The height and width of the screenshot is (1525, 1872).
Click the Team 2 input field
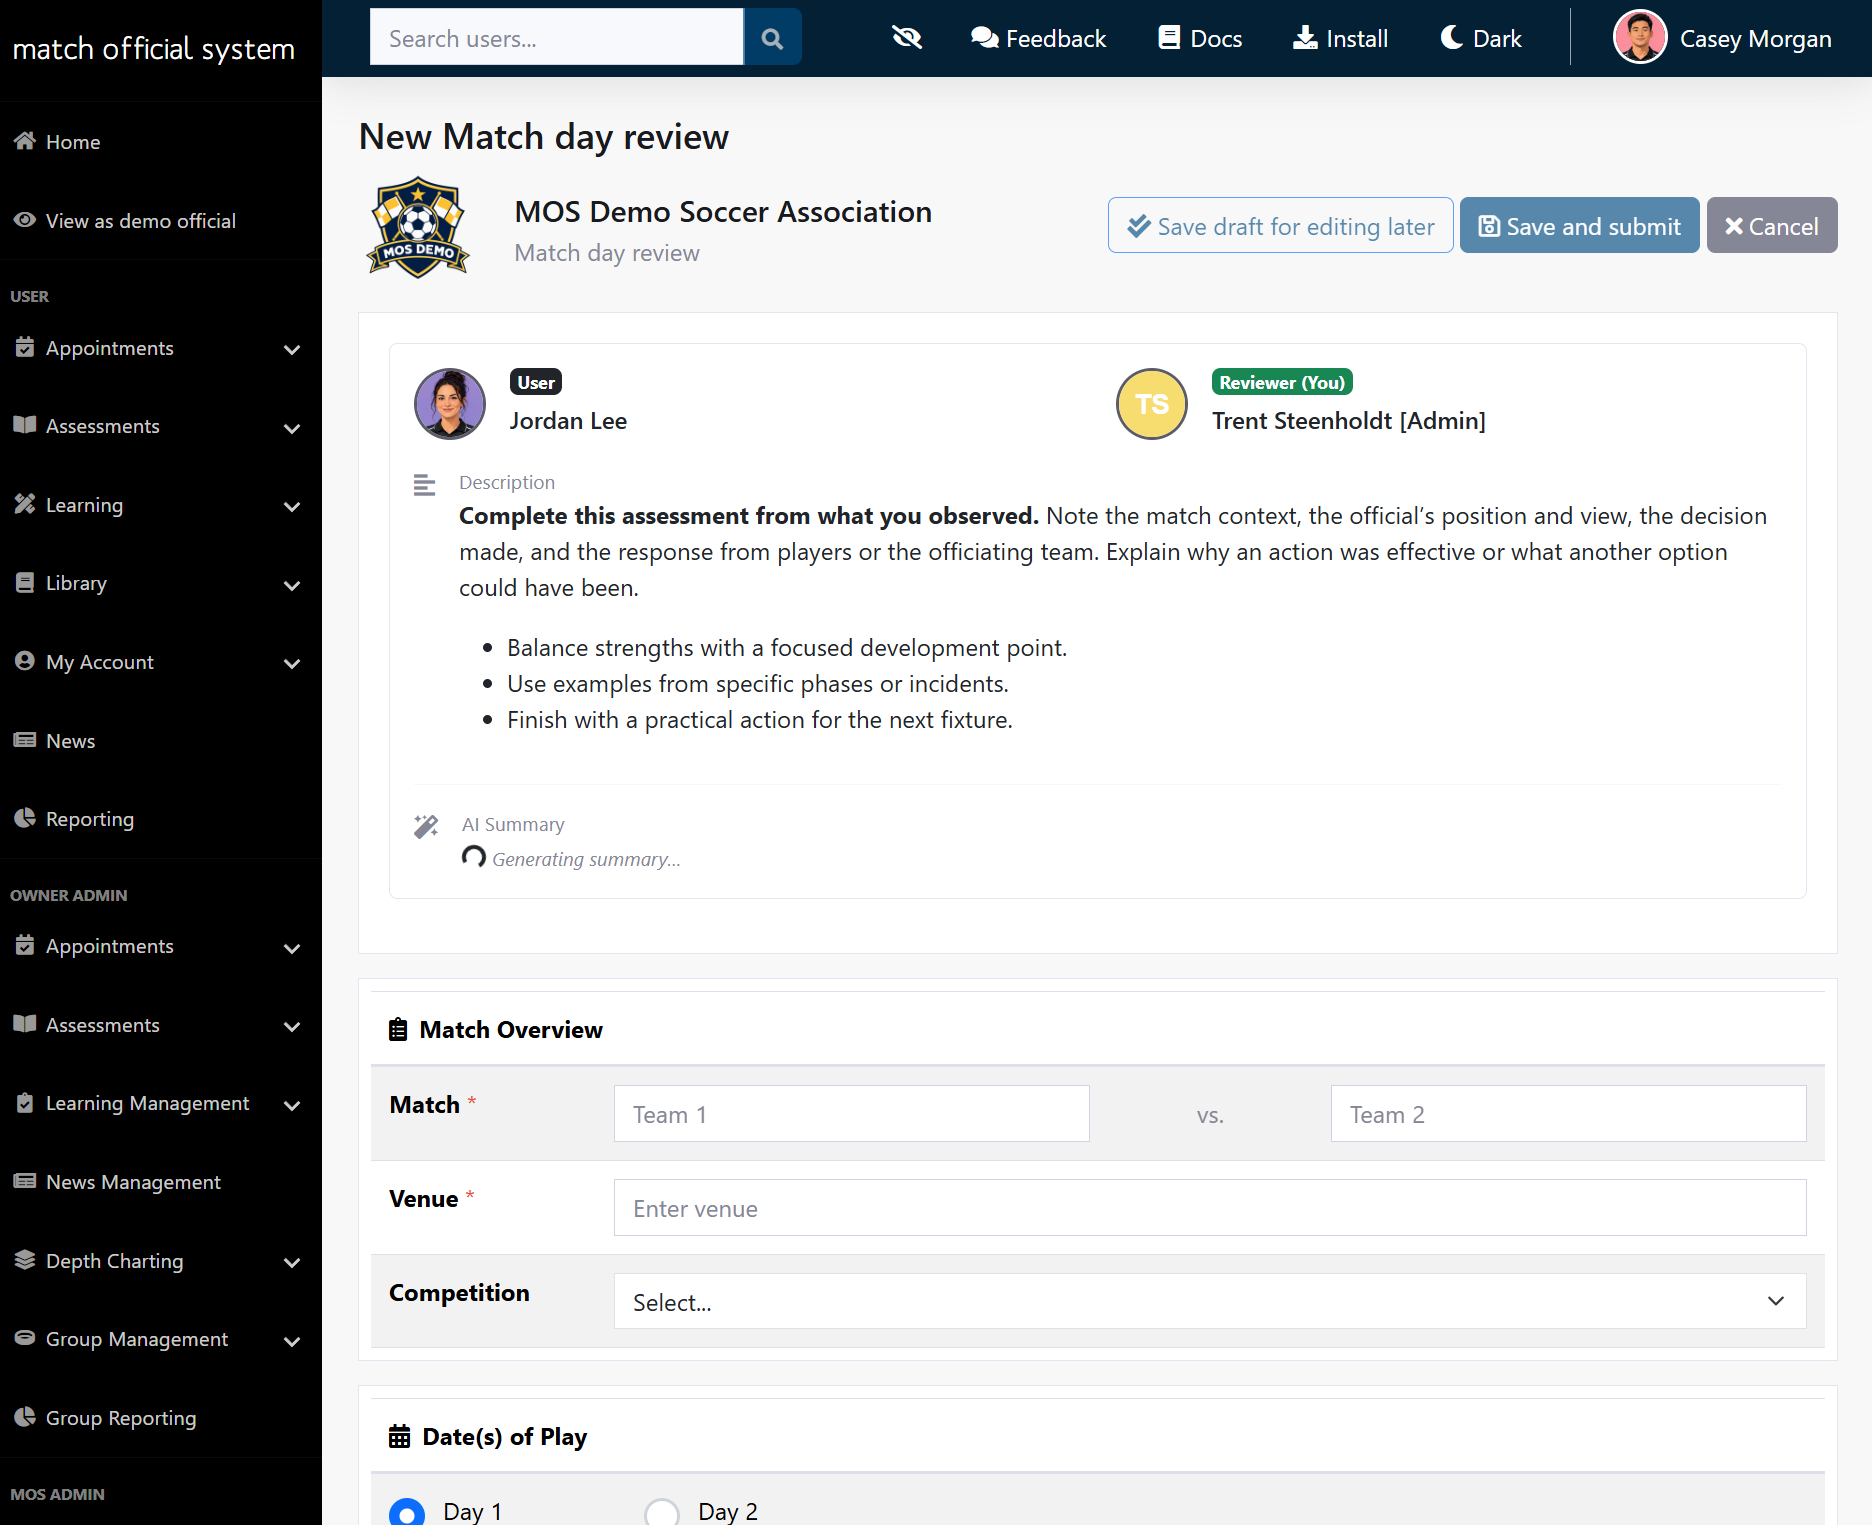click(x=1568, y=1114)
